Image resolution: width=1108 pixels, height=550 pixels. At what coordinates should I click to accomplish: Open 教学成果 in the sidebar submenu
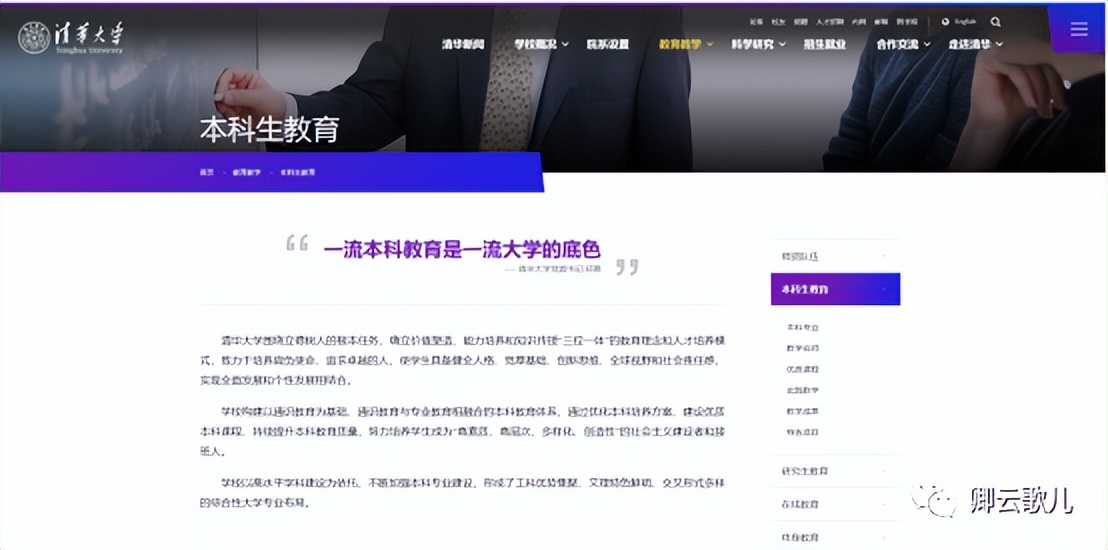click(x=802, y=411)
